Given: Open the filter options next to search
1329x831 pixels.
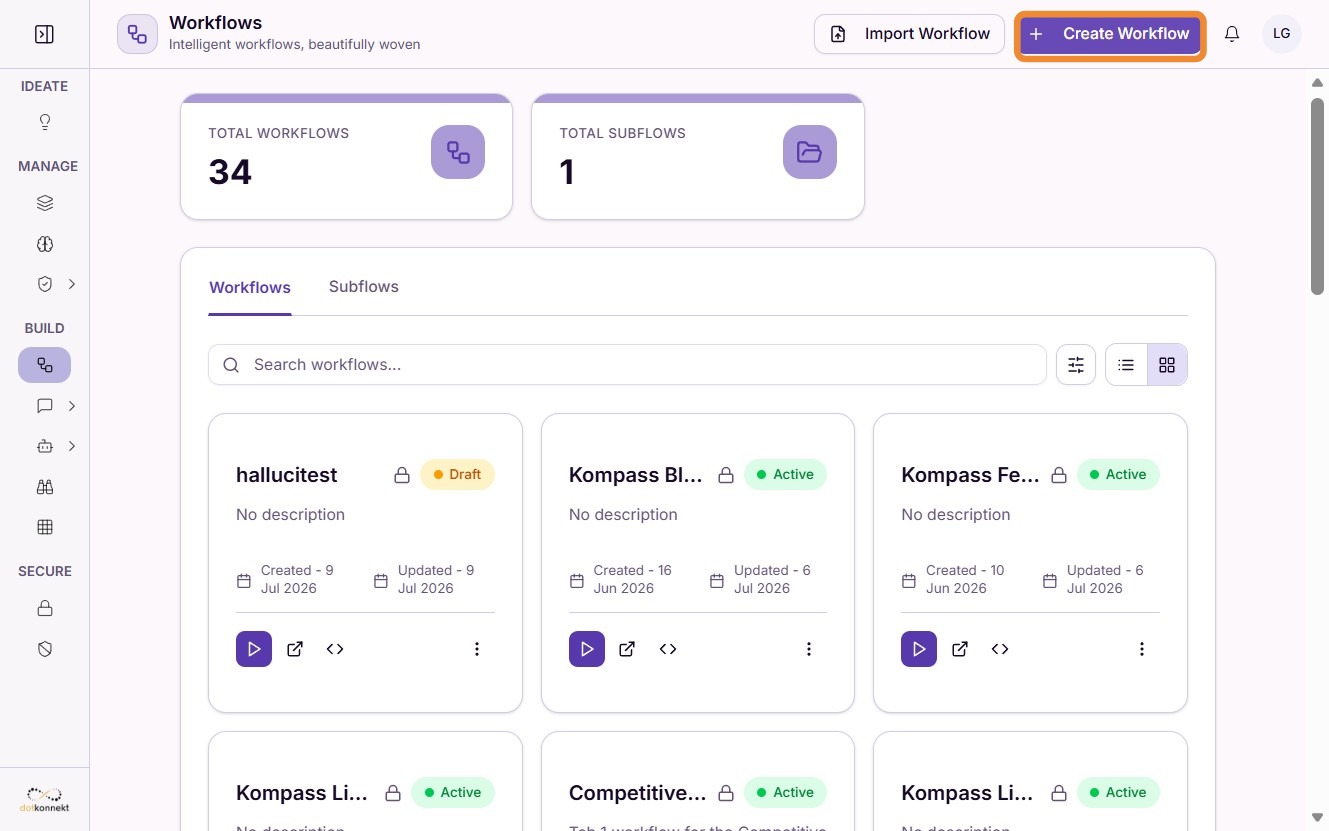Looking at the screenshot, I should 1076,365.
